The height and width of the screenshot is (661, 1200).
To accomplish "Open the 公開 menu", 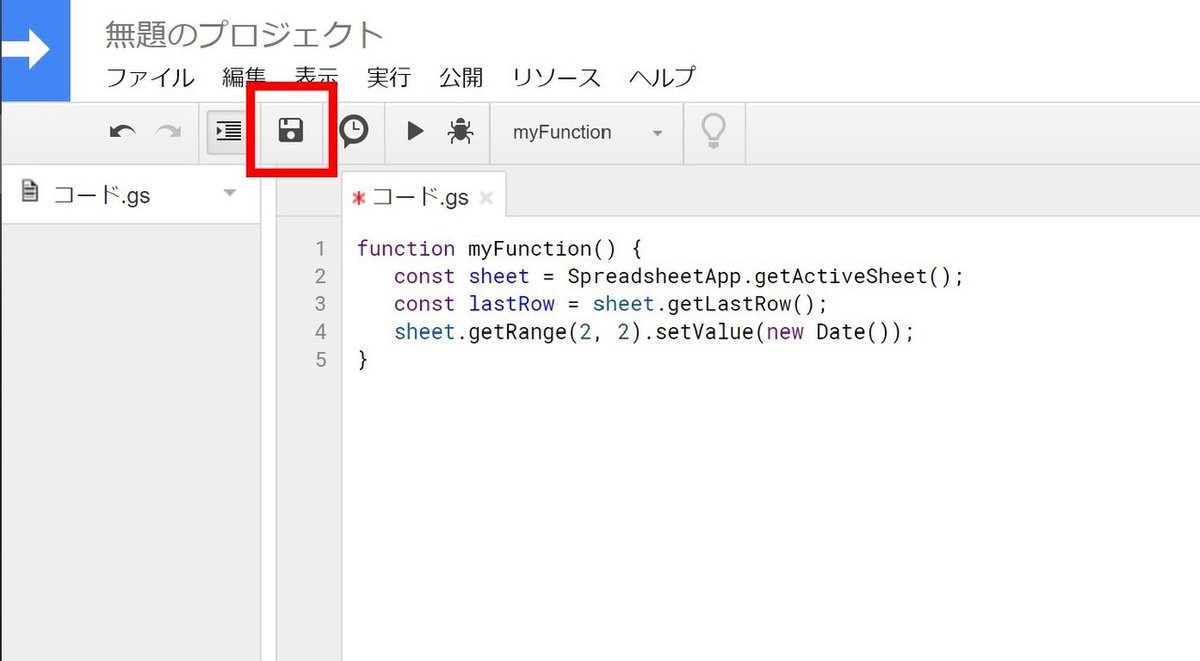I will click(460, 77).
